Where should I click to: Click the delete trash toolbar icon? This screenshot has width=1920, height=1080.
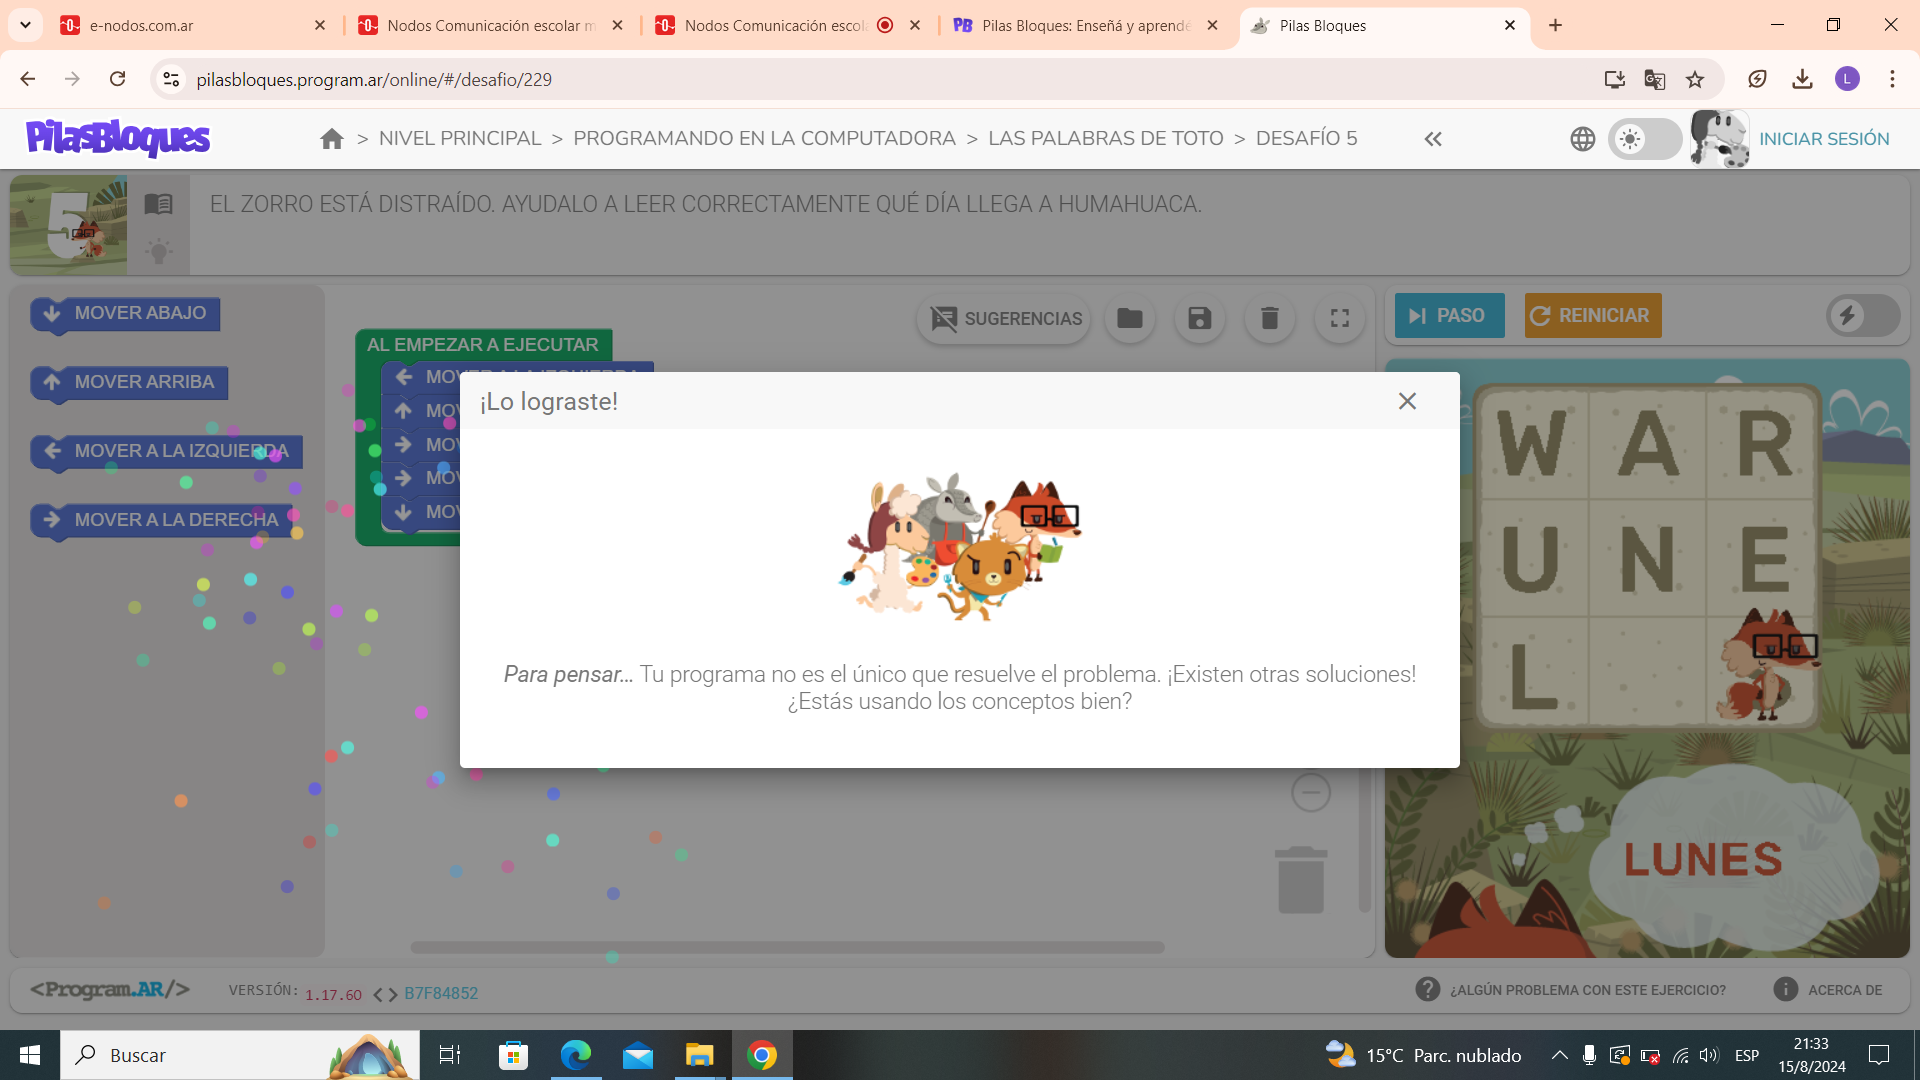[x=1269, y=318]
